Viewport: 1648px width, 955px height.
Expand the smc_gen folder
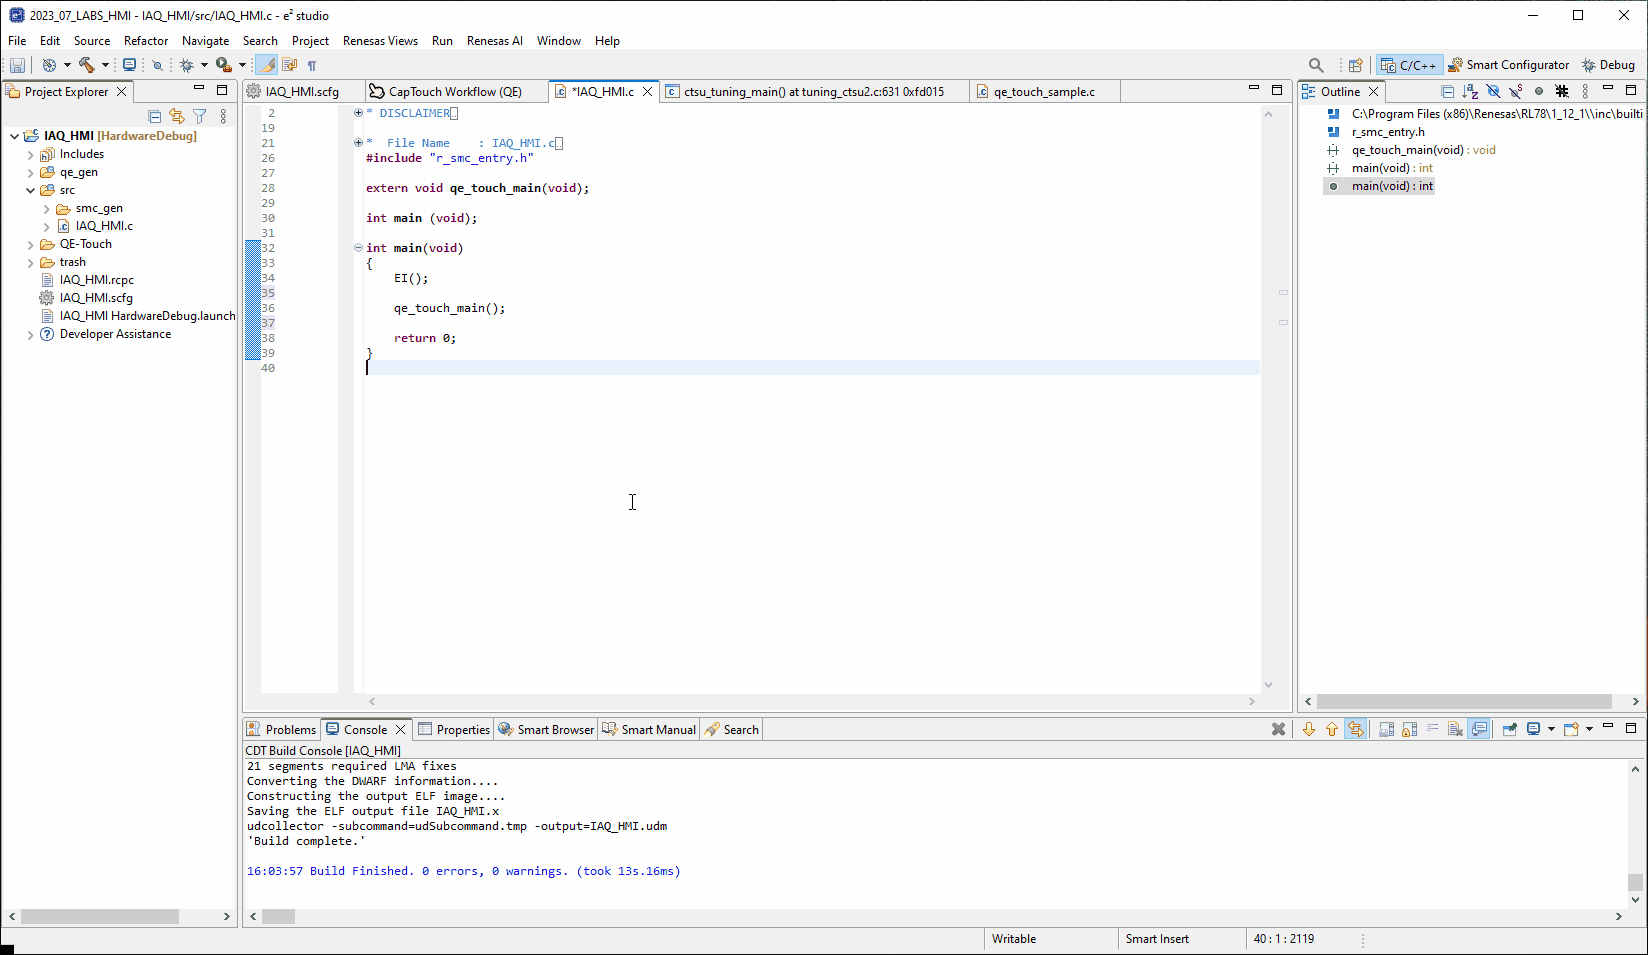(46, 209)
